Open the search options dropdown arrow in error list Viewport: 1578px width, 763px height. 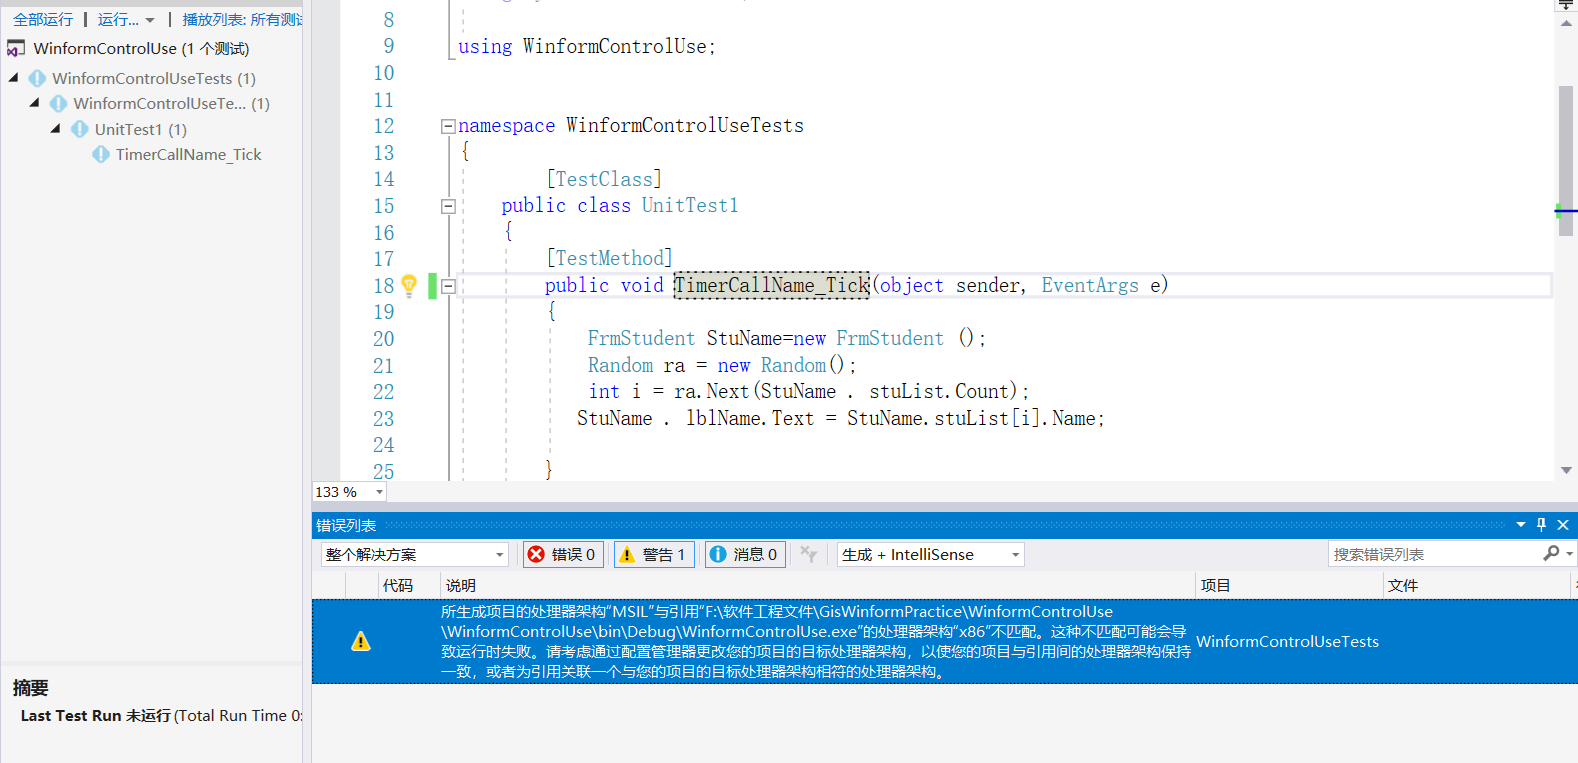point(1569,554)
